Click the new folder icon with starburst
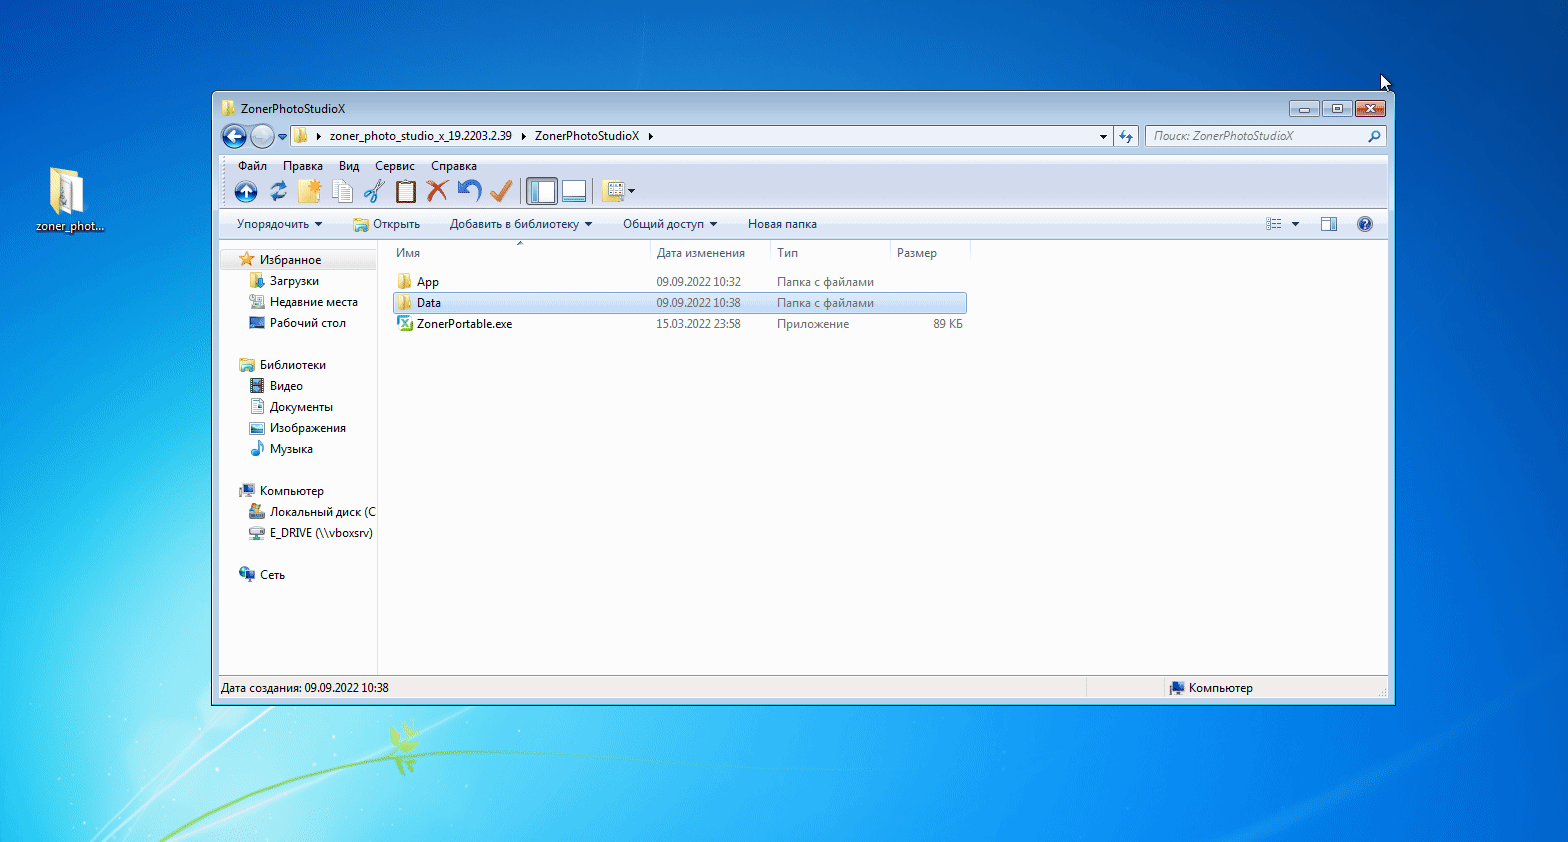This screenshot has height=842, width=1568. [x=310, y=191]
